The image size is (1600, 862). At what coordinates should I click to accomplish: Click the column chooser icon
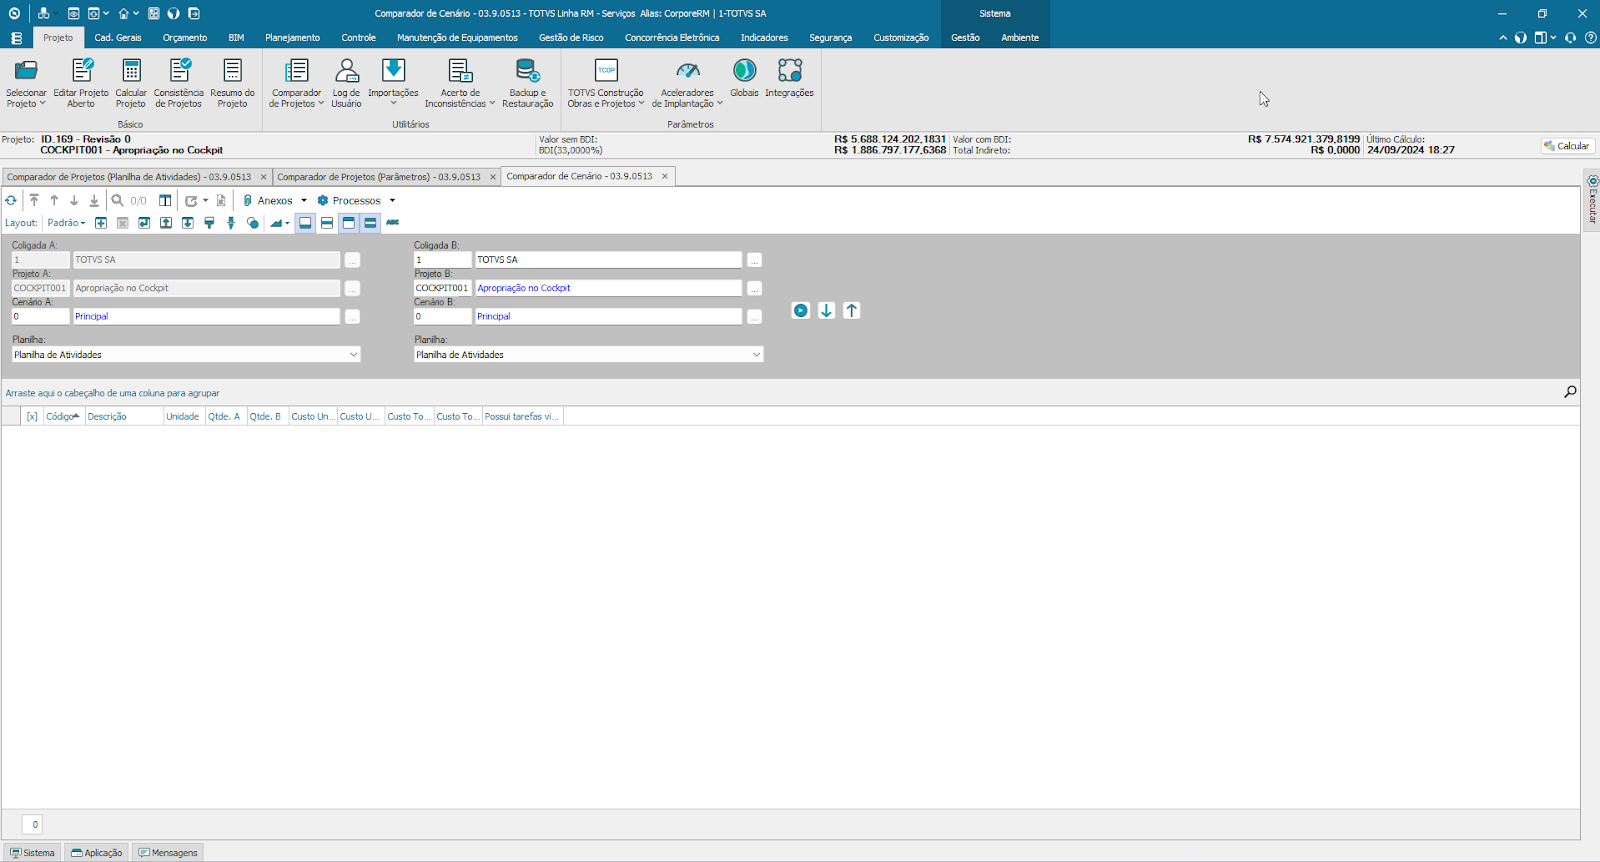pos(165,200)
